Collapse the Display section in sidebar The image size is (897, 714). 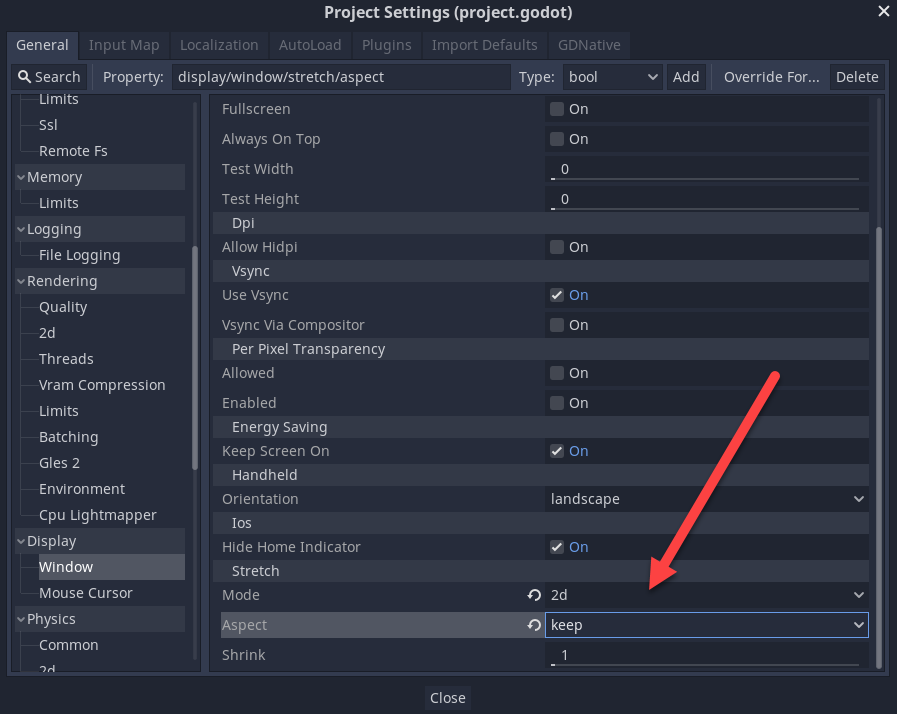[x=23, y=540]
